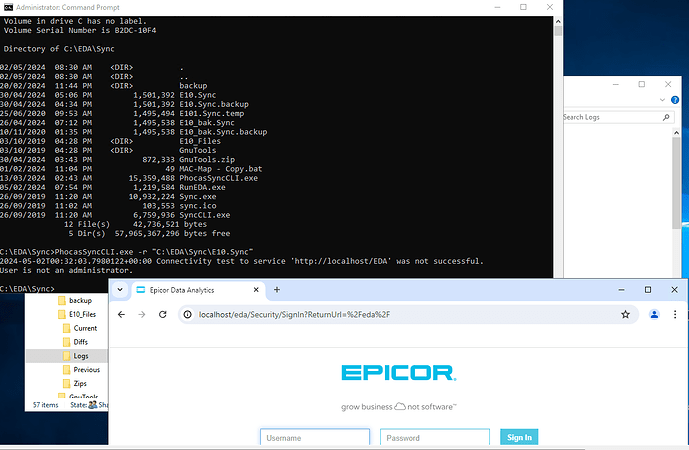
Task: Select the backup folder in Explorer tree
Action: (75, 301)
